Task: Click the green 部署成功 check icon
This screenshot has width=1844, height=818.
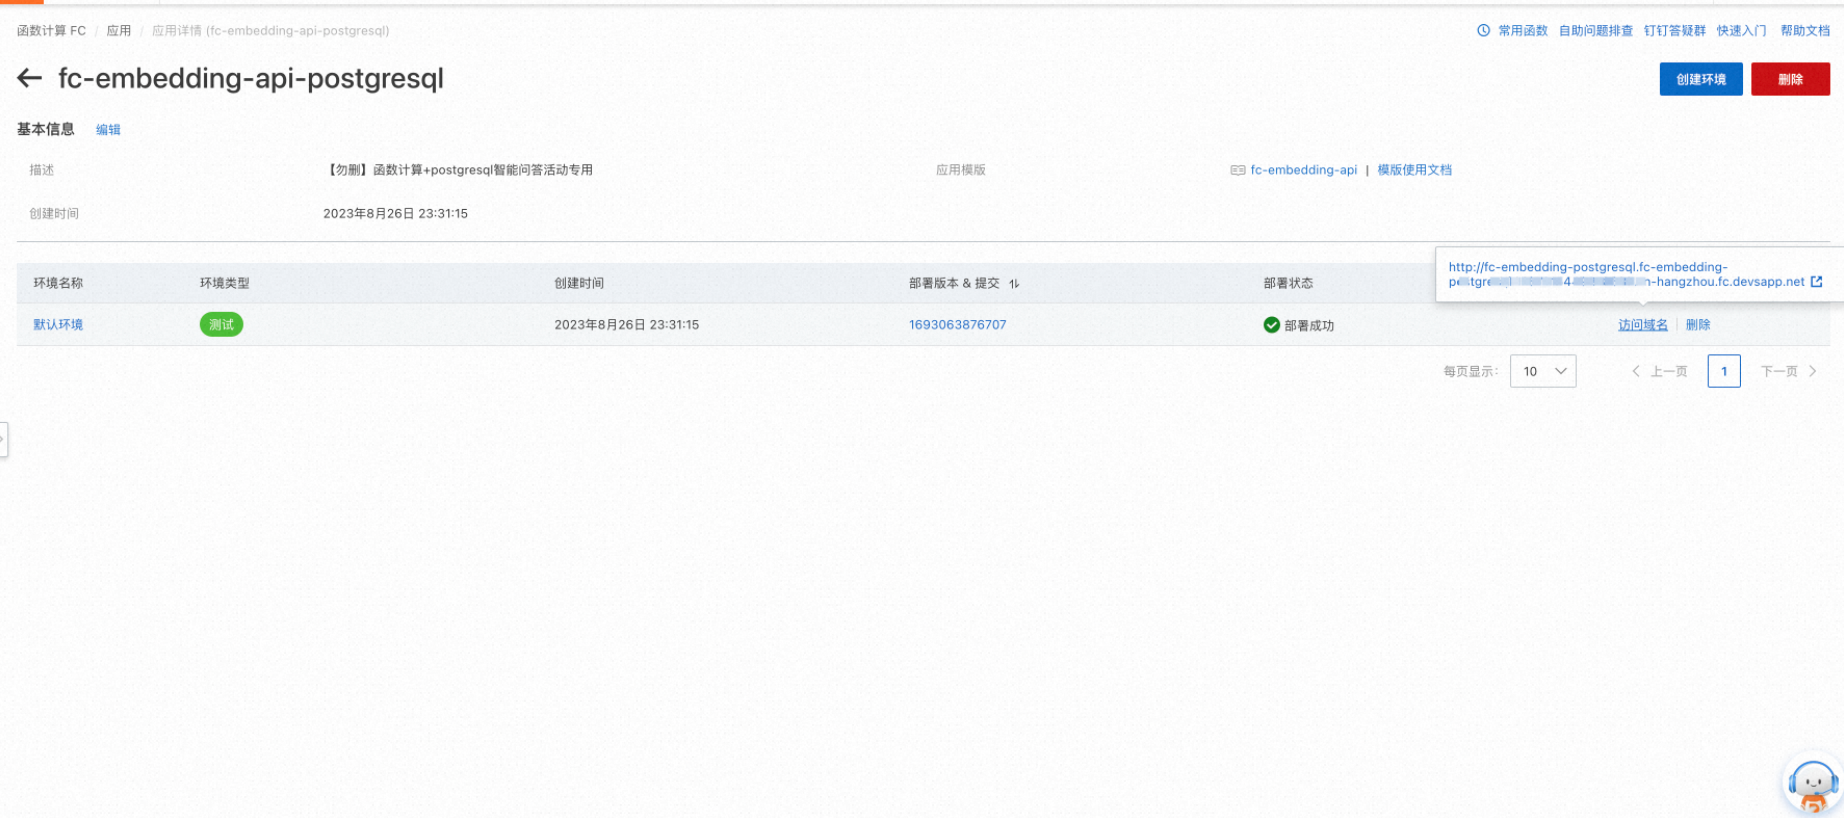Action: tap(1271, 325)
